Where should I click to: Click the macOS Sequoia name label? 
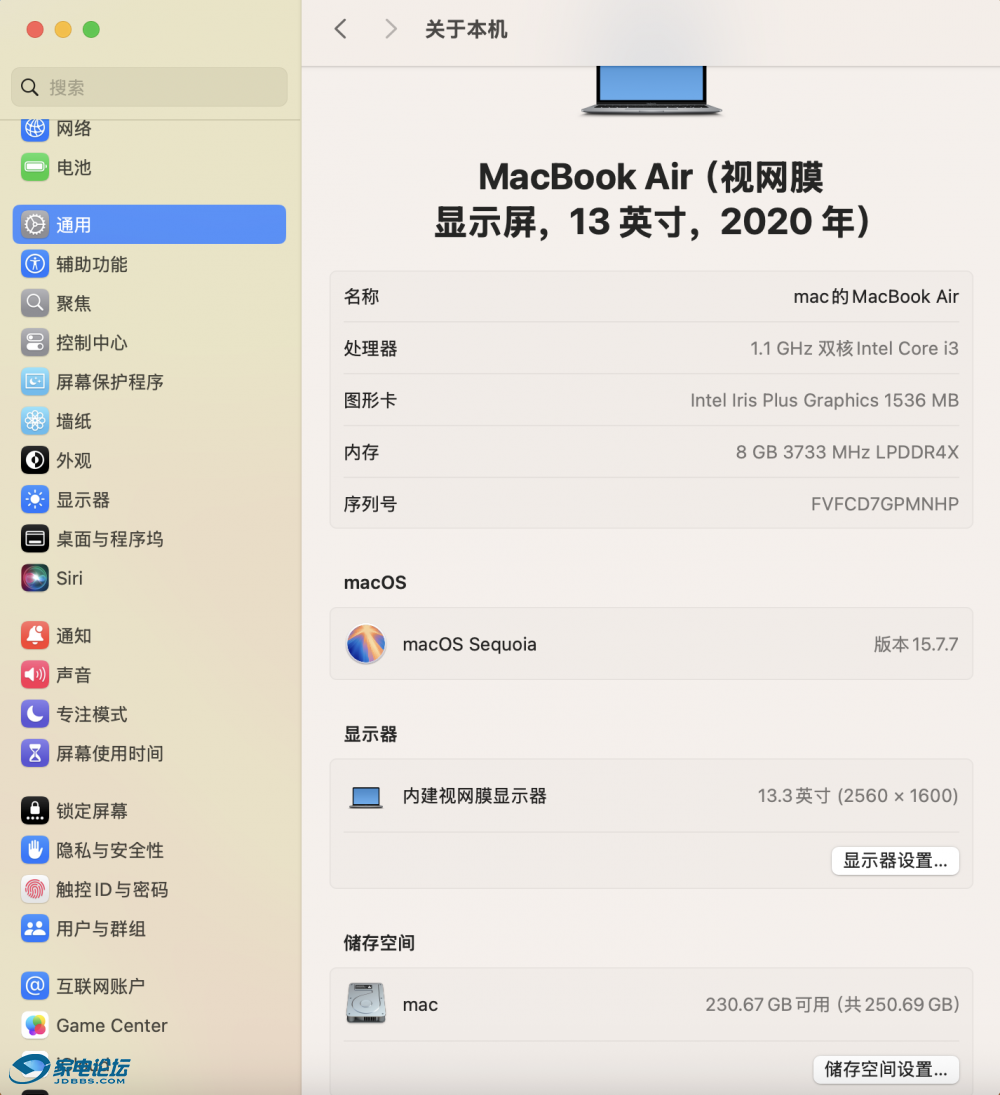[x=469, y=645]
